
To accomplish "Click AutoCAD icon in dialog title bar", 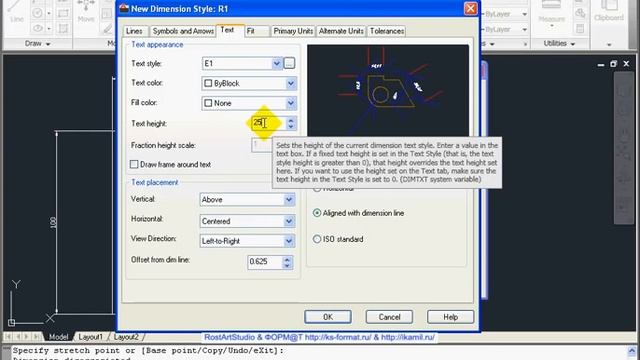I will [124, 9].
